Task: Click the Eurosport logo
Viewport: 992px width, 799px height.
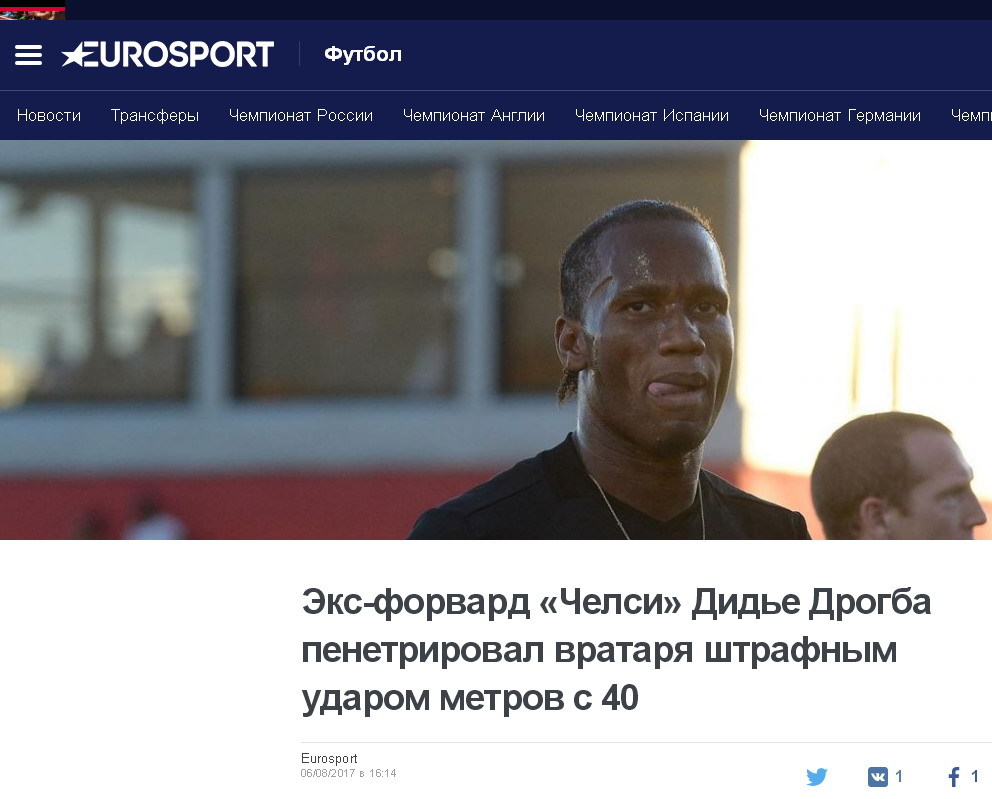Action: (x=168, y=54)
